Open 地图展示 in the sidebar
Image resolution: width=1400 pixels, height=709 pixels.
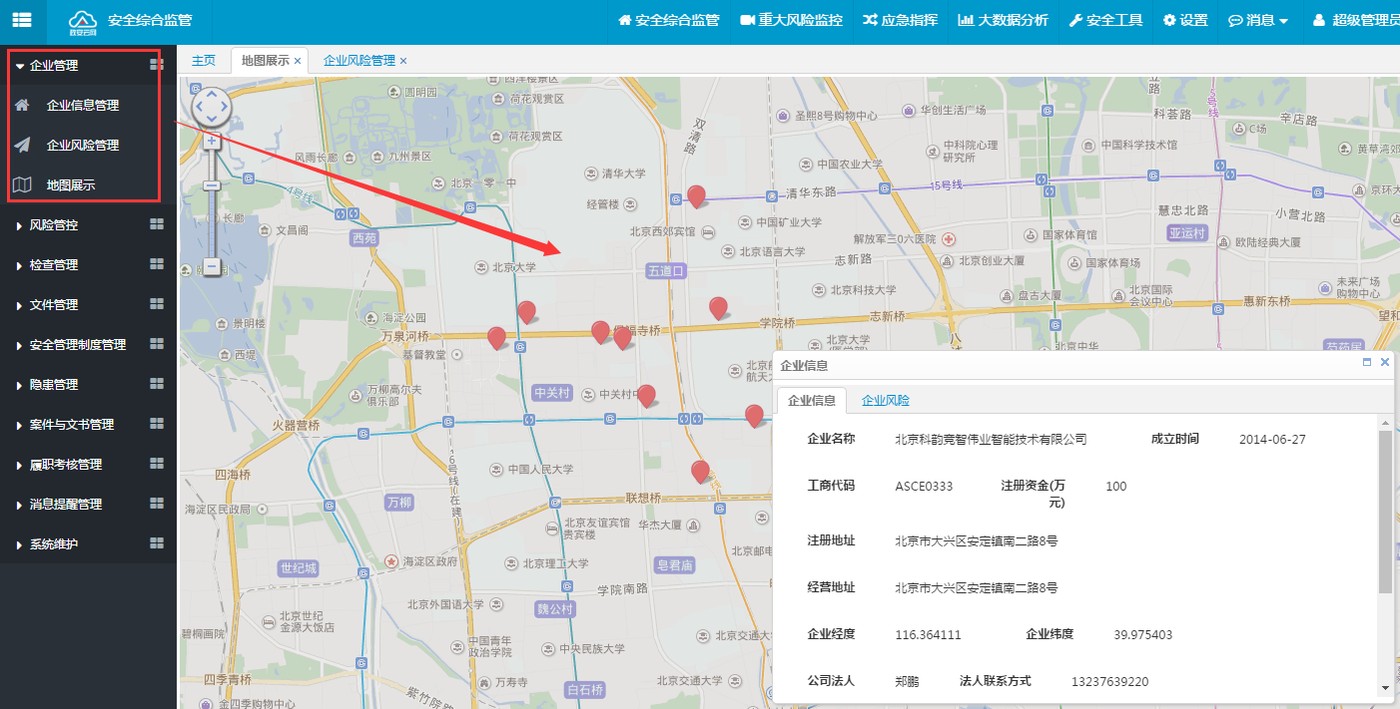coord(71,185)
